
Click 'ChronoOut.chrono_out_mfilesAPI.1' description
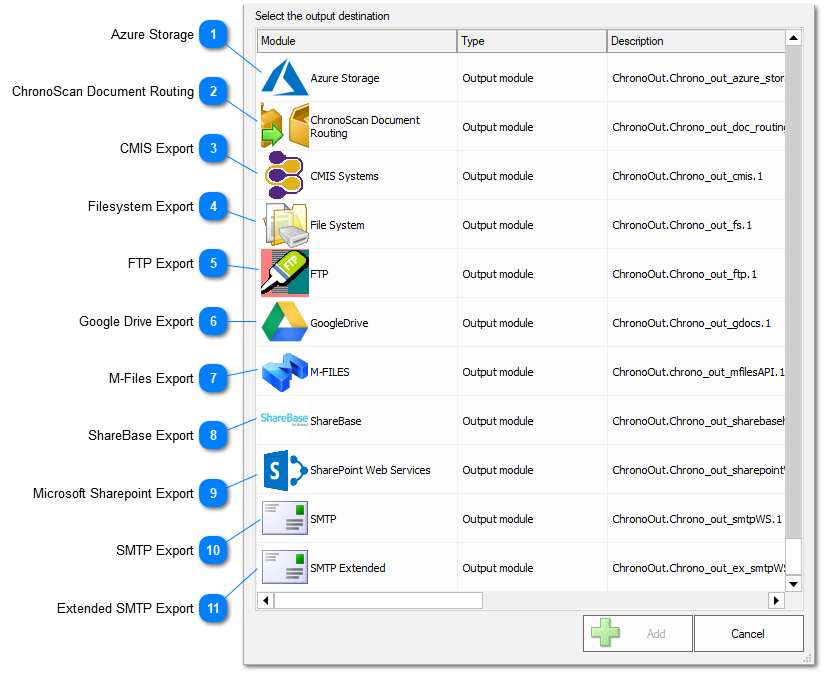pyautogui.click(x=698, y=372)
